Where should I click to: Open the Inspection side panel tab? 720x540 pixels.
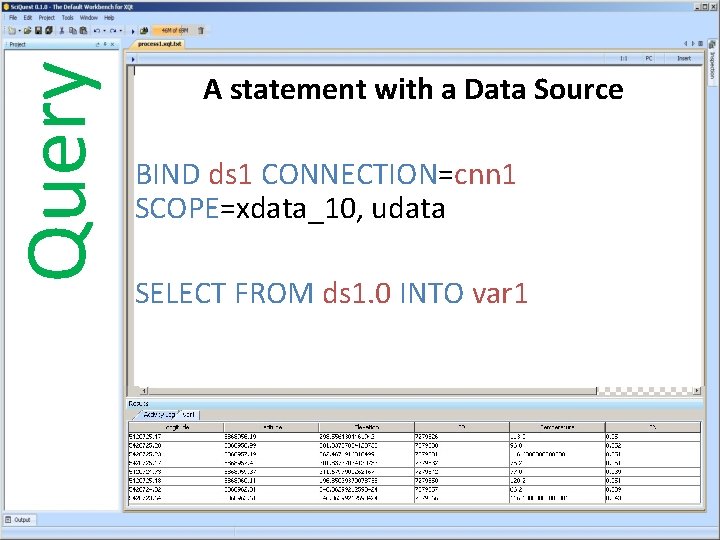[712, 64]
